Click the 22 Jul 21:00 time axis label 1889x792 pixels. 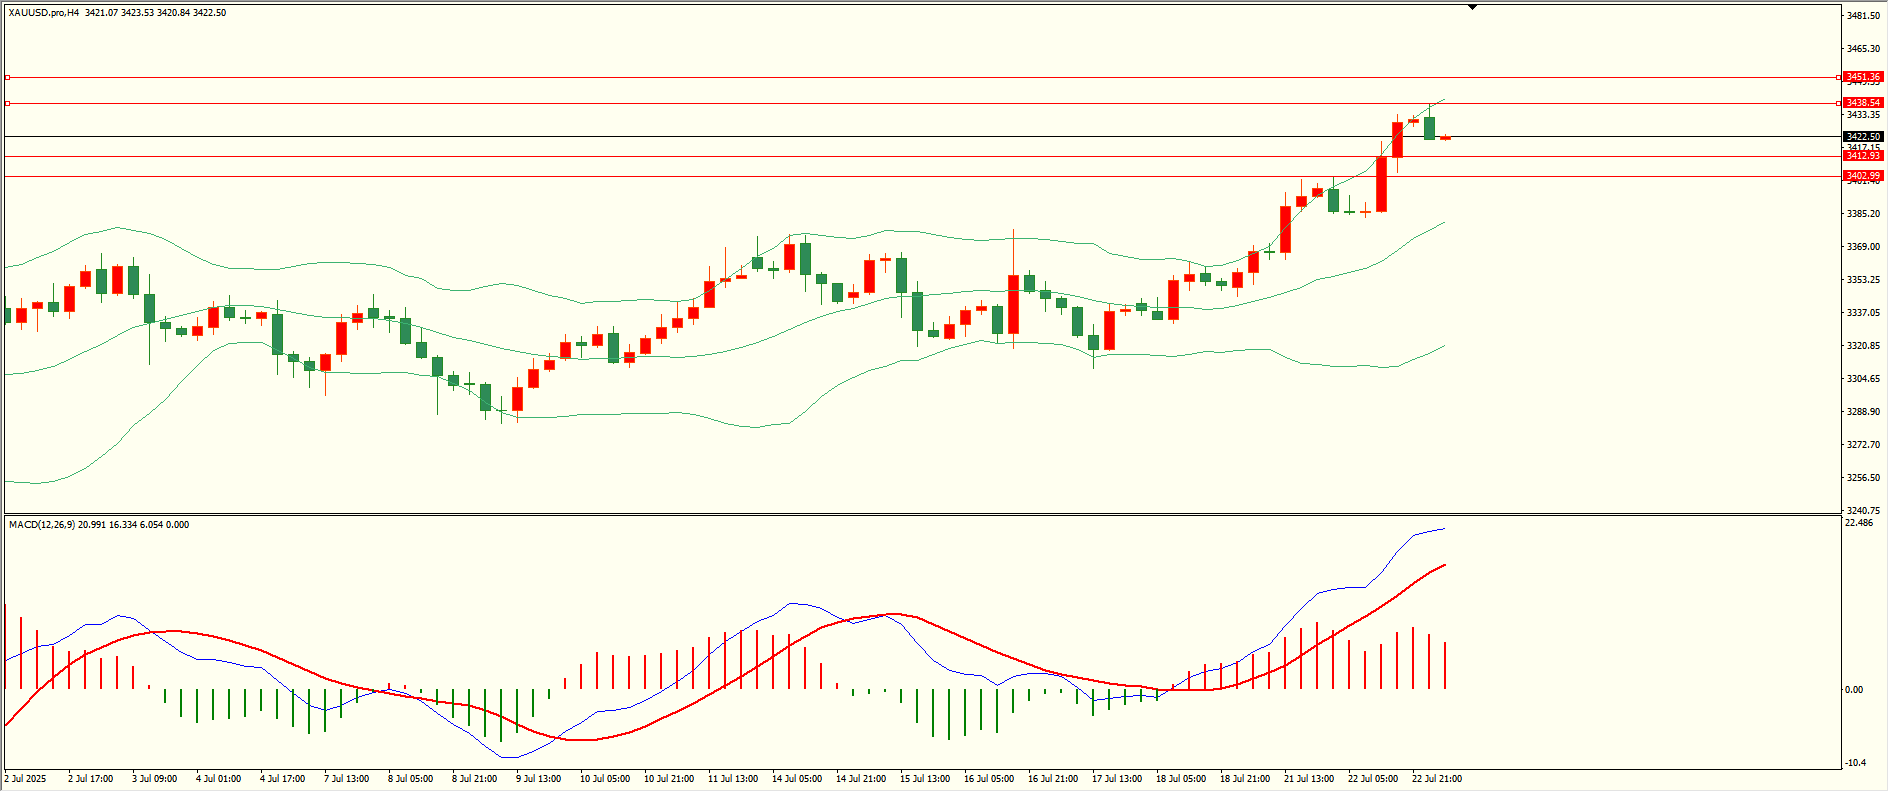click(1436, 779)
